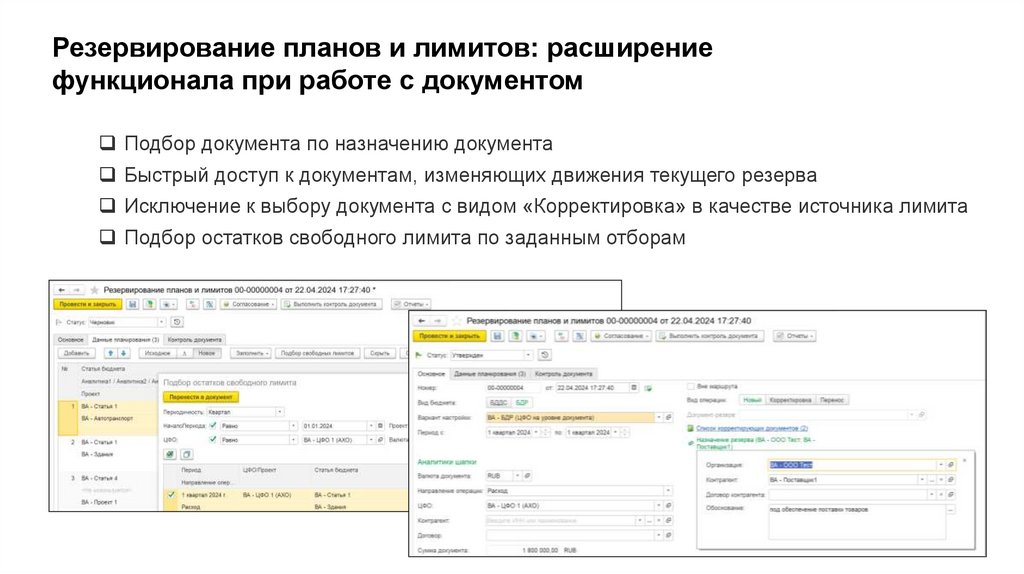This screenshot has height=574, width=1024.
Task: Open ВА - ООО Тест organization link icon
Action: pyautogui.click(x=950, y=465)
